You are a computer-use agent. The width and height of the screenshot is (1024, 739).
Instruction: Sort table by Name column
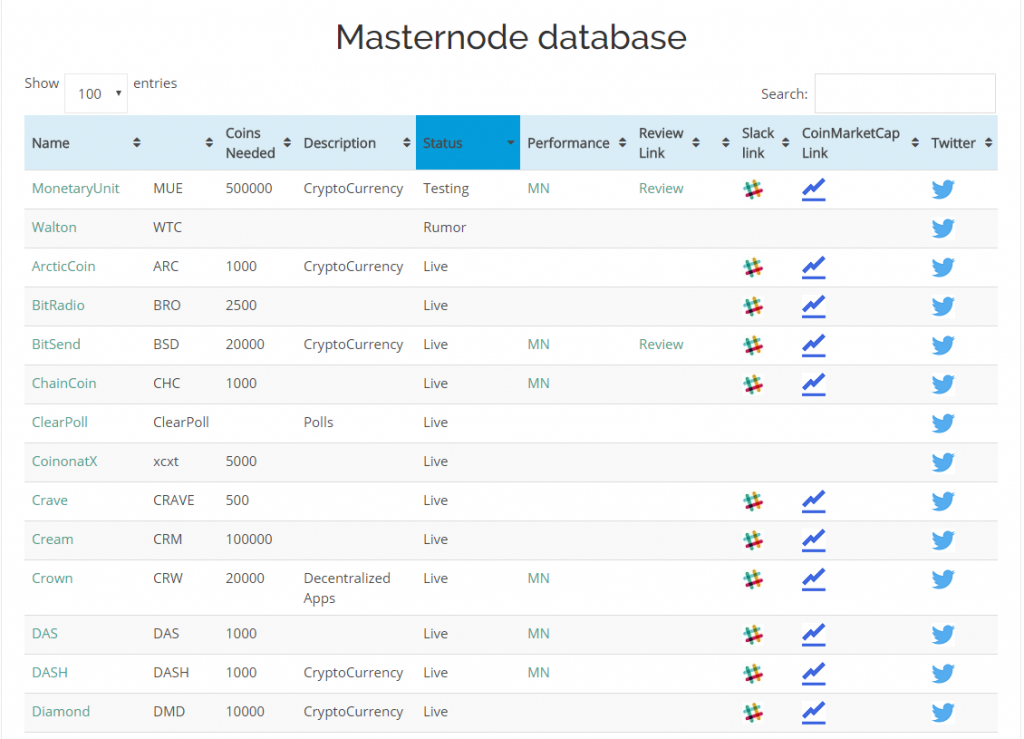[86, 143]
